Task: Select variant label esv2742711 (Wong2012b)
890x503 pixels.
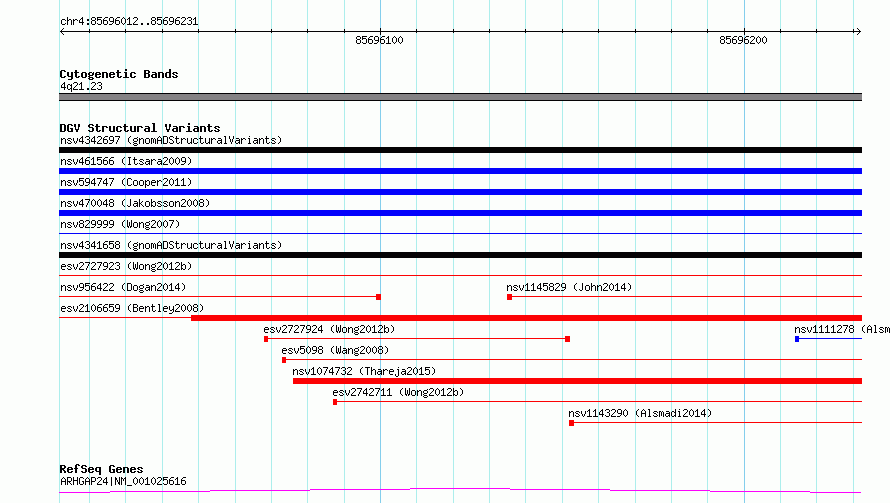Action: pyautogui.click(x=398, y=392)
